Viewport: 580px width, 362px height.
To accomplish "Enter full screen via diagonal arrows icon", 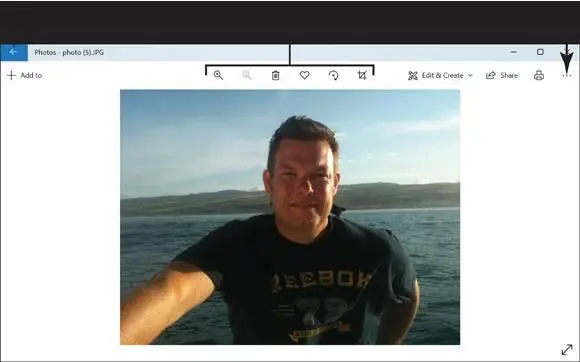I will 567,349.
